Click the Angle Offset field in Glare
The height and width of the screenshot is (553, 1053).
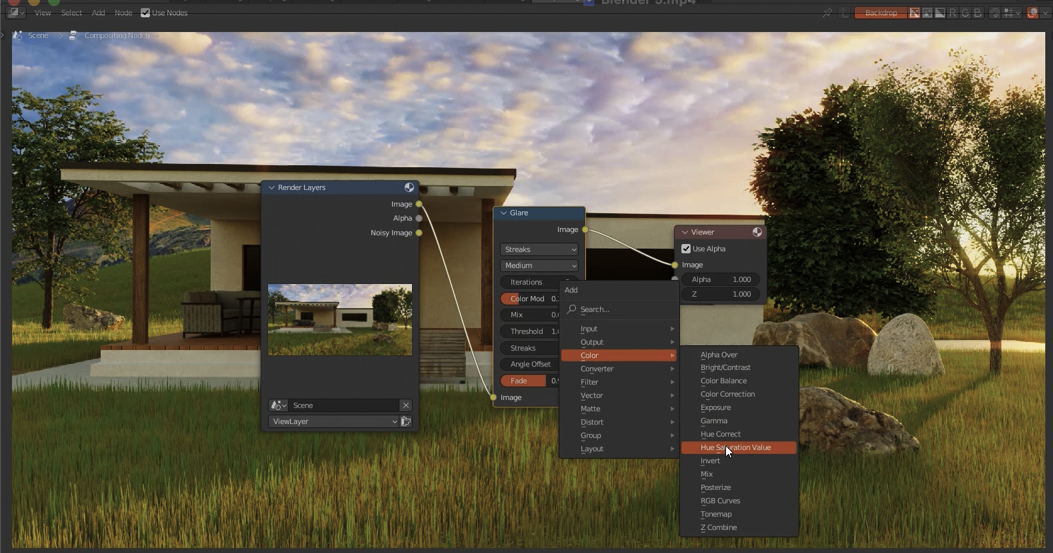[x=531, y=364]
